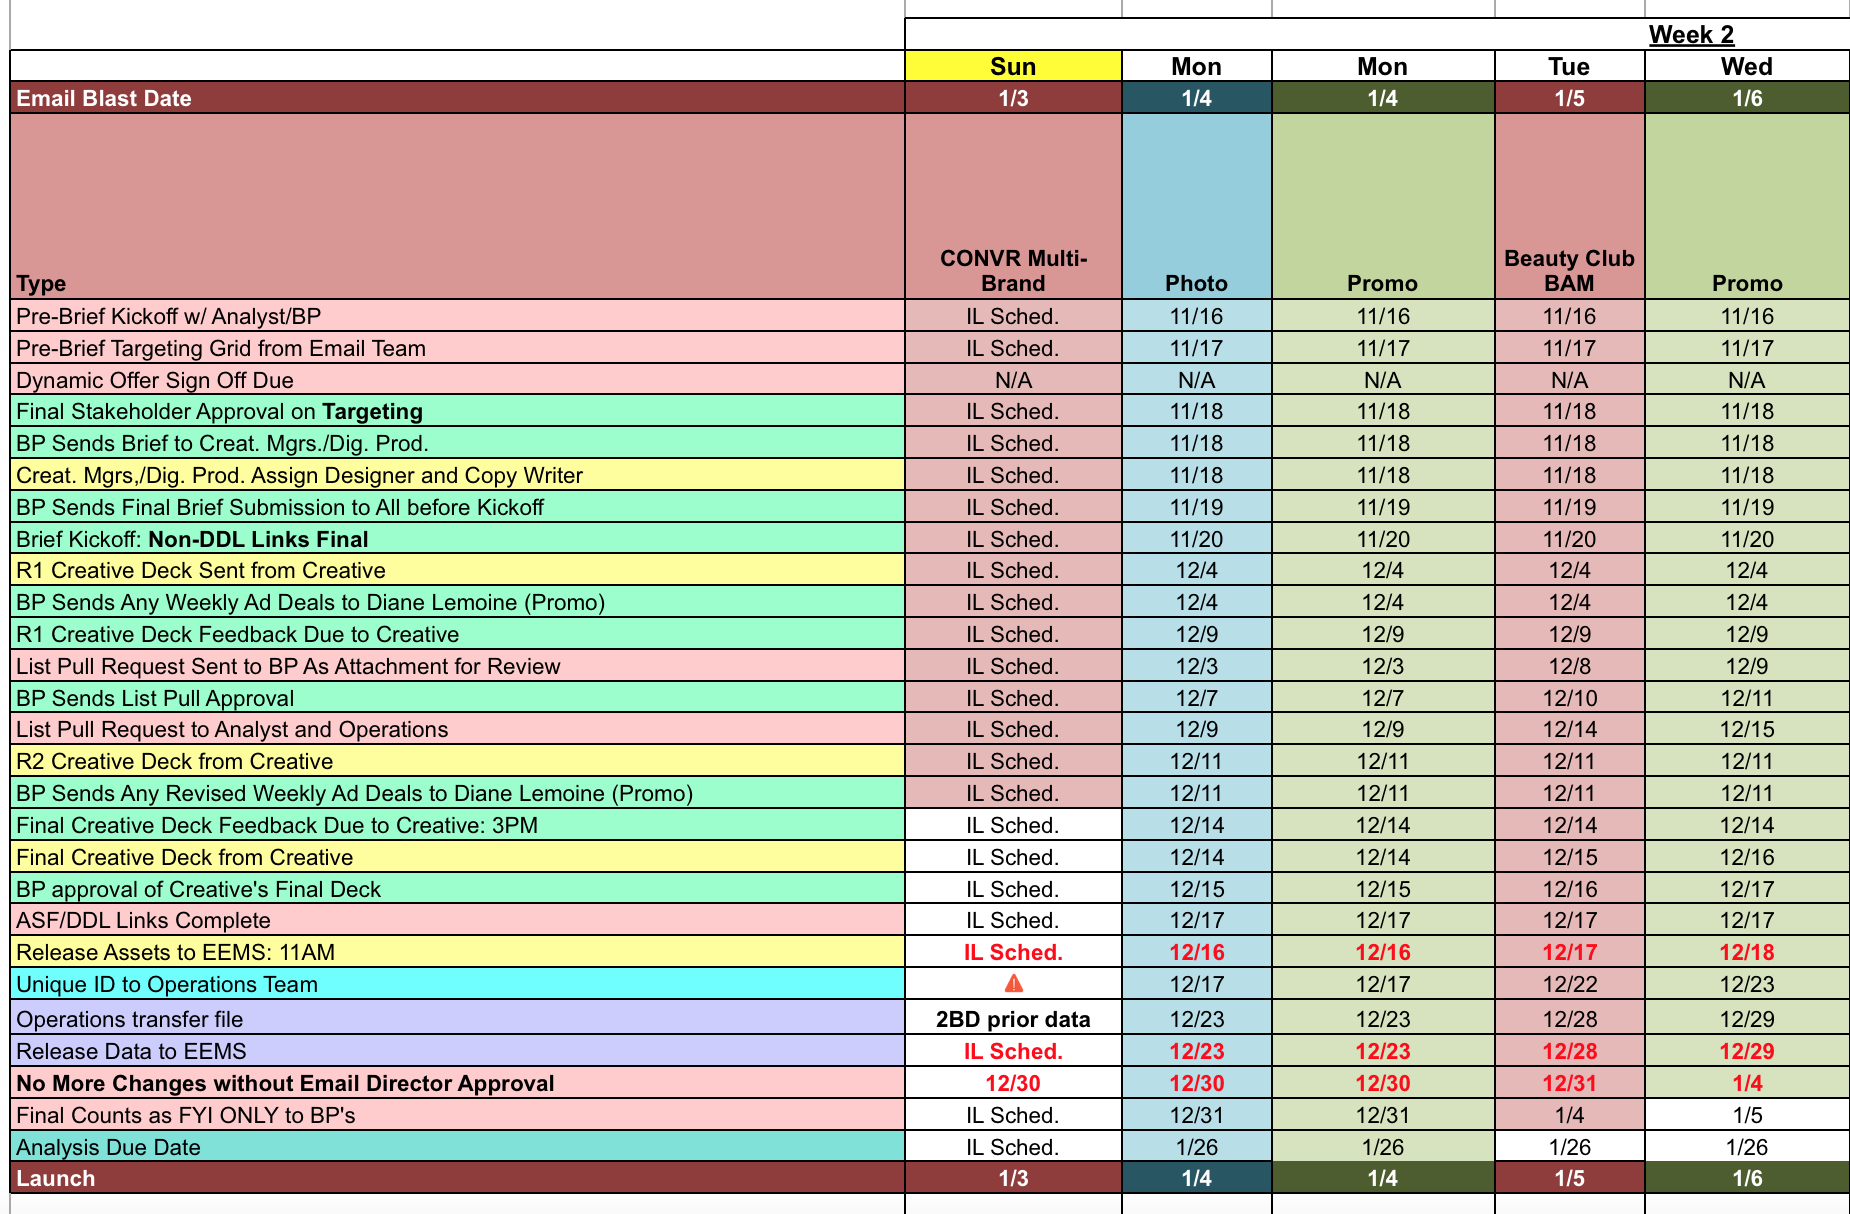The image size is (1850, 1214).
Task: Select the red '12/18' Release Assets cell
Action: 1747,952
